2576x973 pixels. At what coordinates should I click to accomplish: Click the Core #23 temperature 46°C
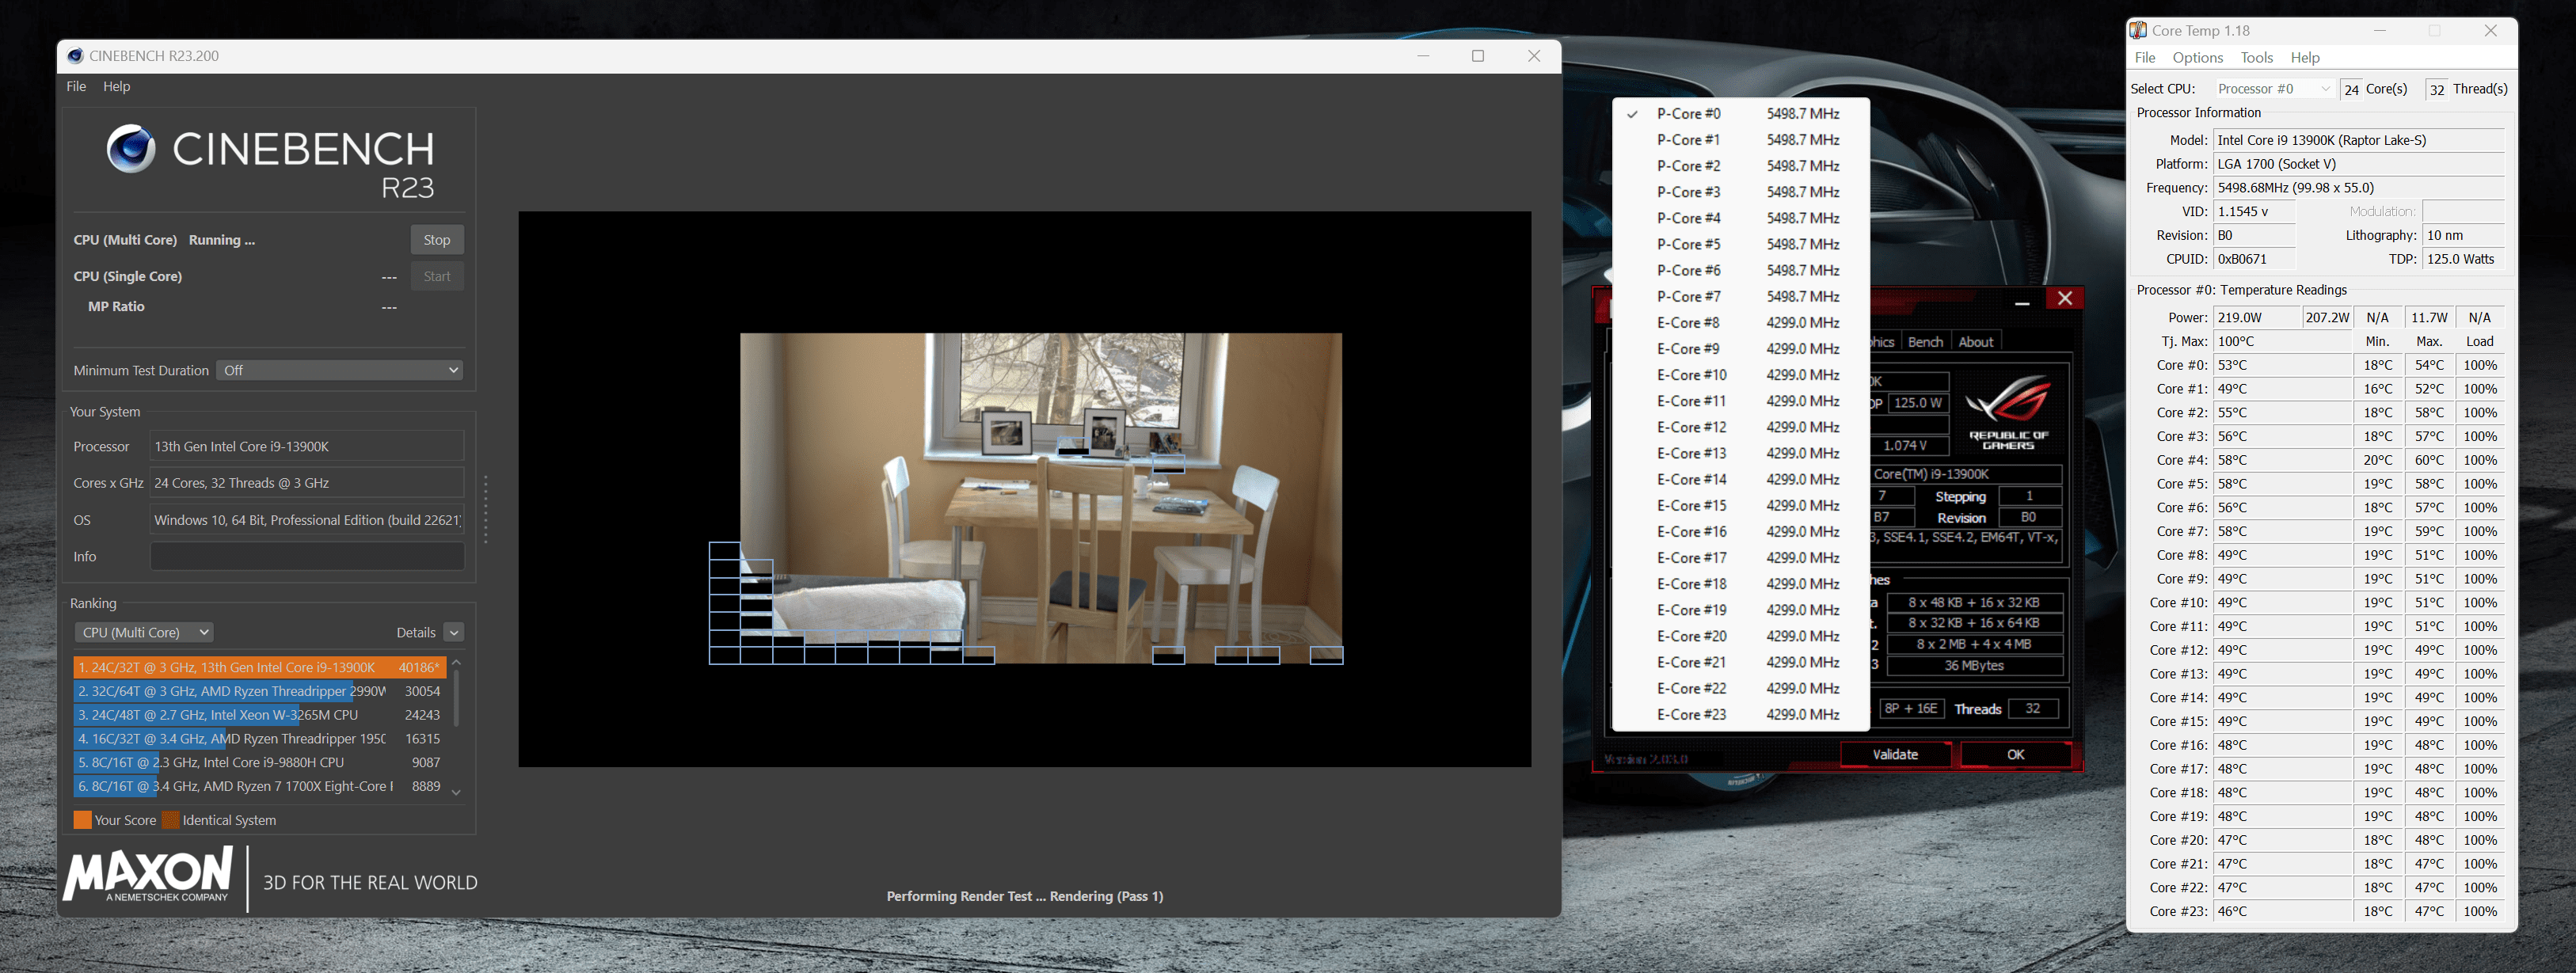(2282, 912)
